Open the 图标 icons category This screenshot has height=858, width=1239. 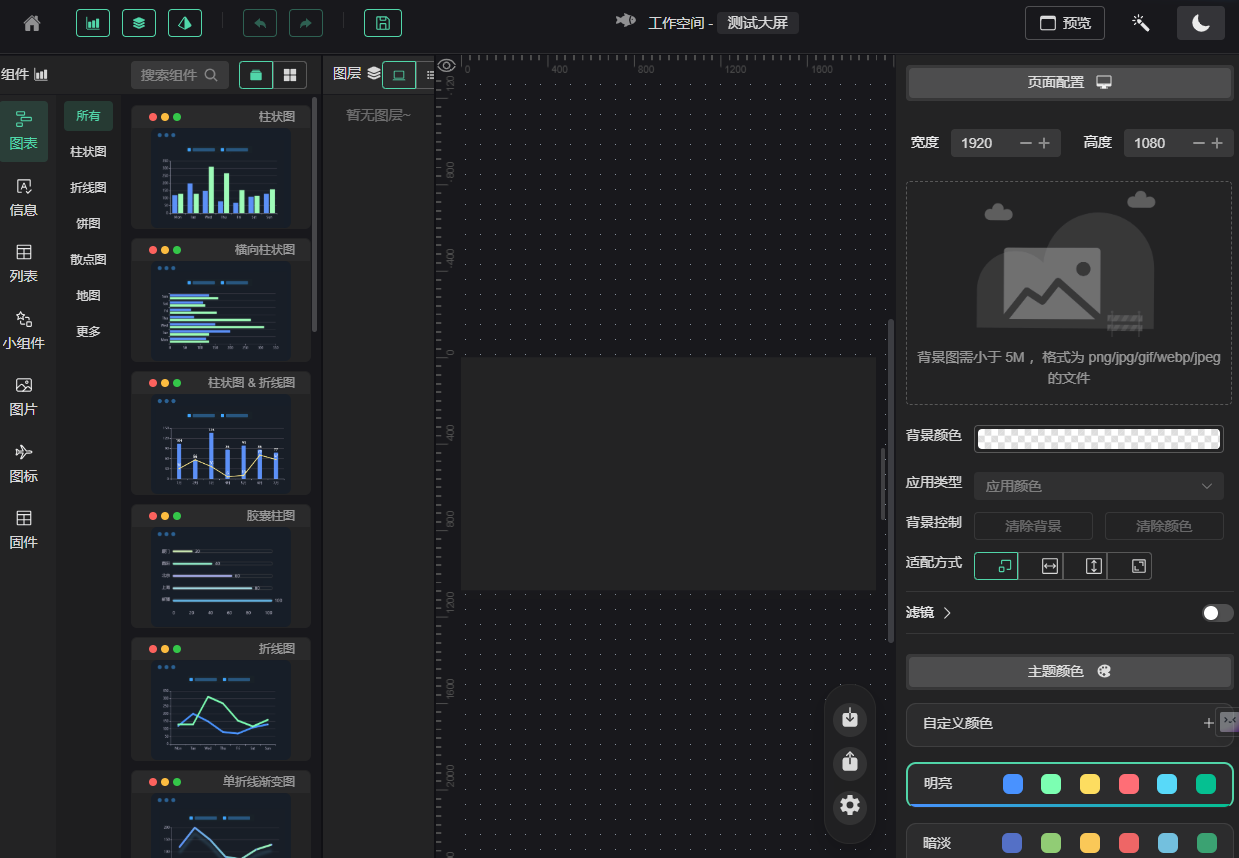point(24,464)
